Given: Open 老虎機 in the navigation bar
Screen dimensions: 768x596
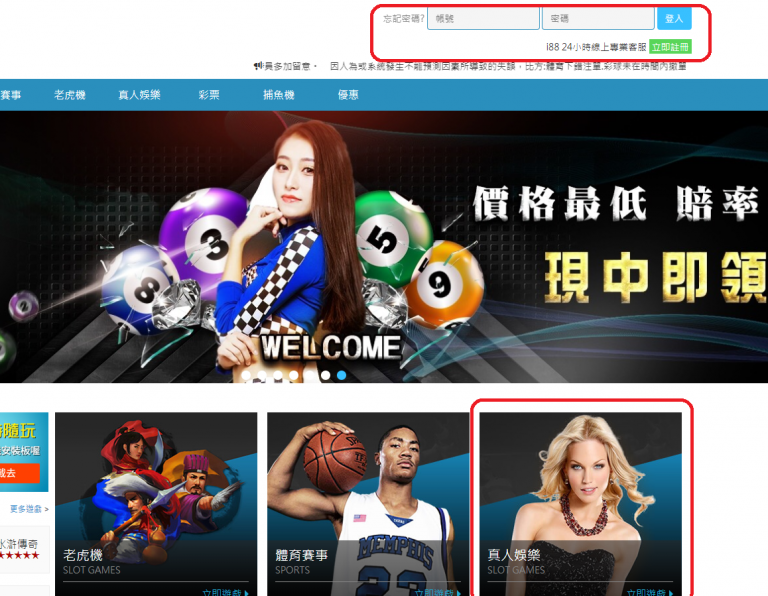Looking at the screenshot, I should point(70,95).
